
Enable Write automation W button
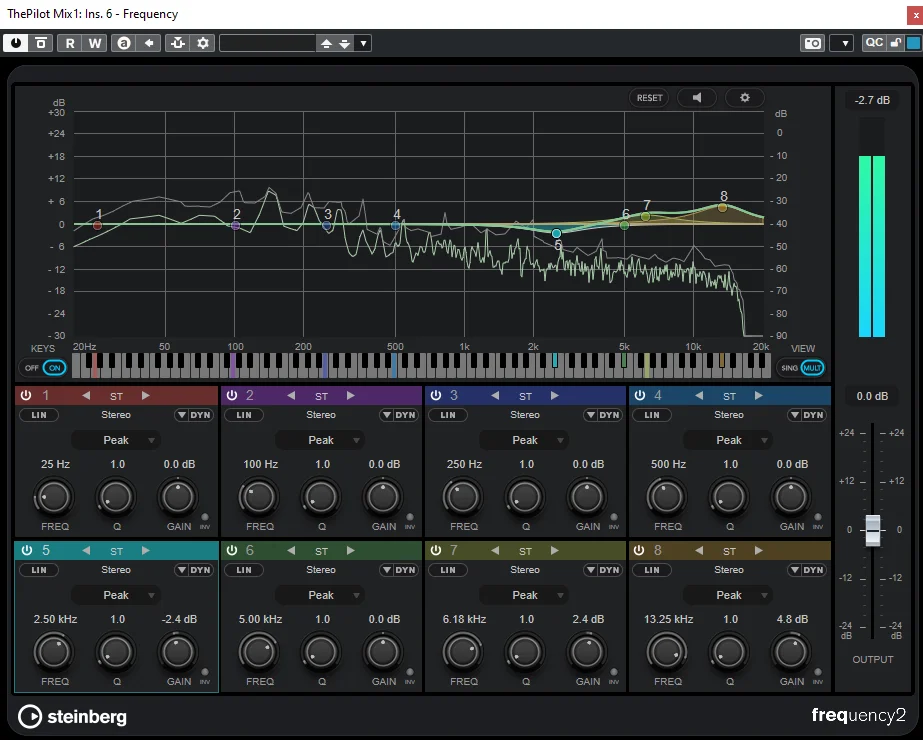click(x=95, y=43)
